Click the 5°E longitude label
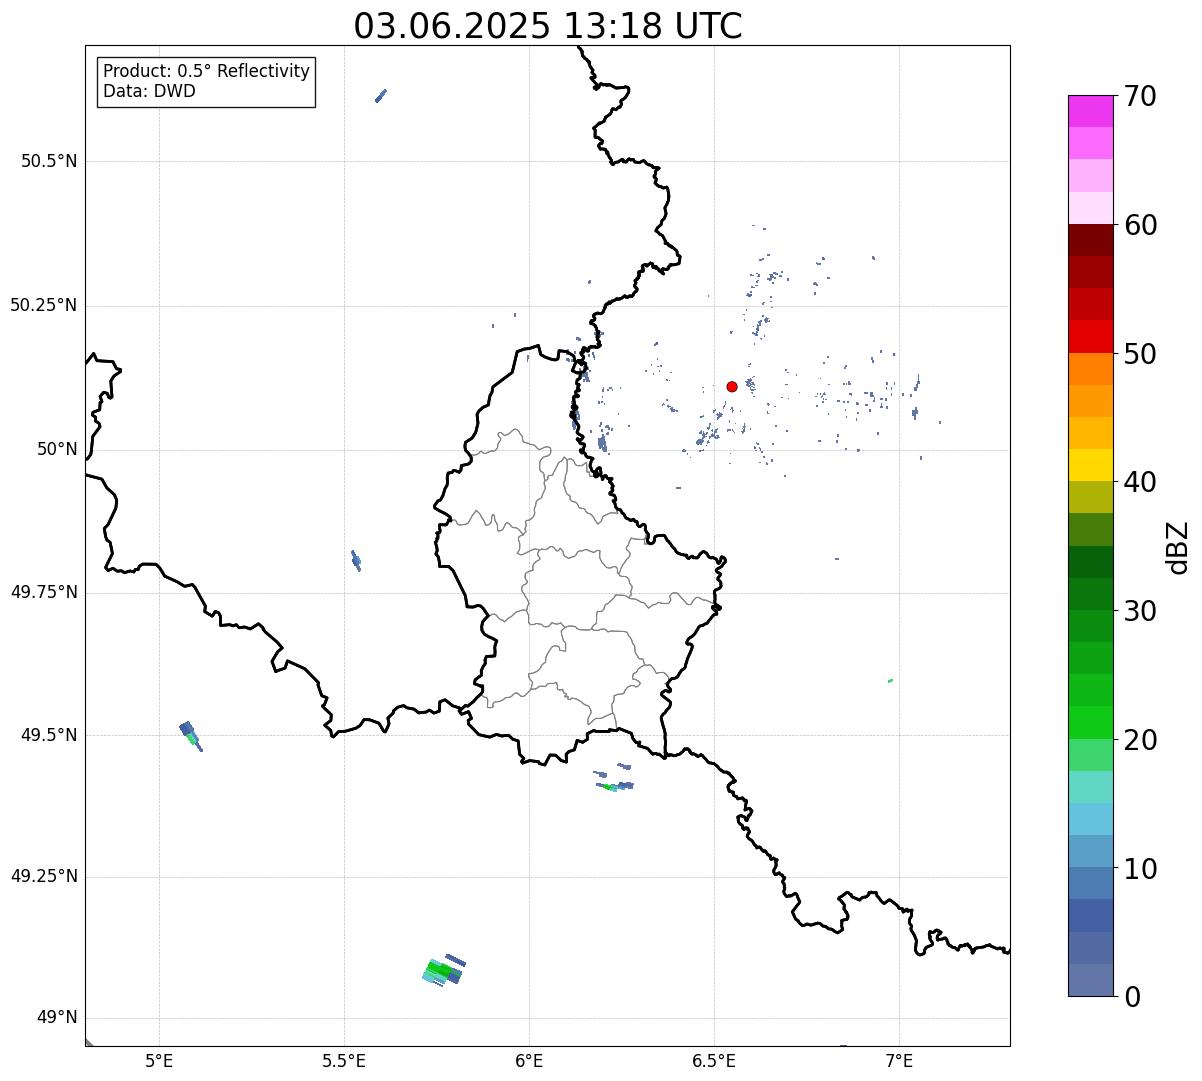Viewport: 1202px width, 1081px height. coord(159,1060)
